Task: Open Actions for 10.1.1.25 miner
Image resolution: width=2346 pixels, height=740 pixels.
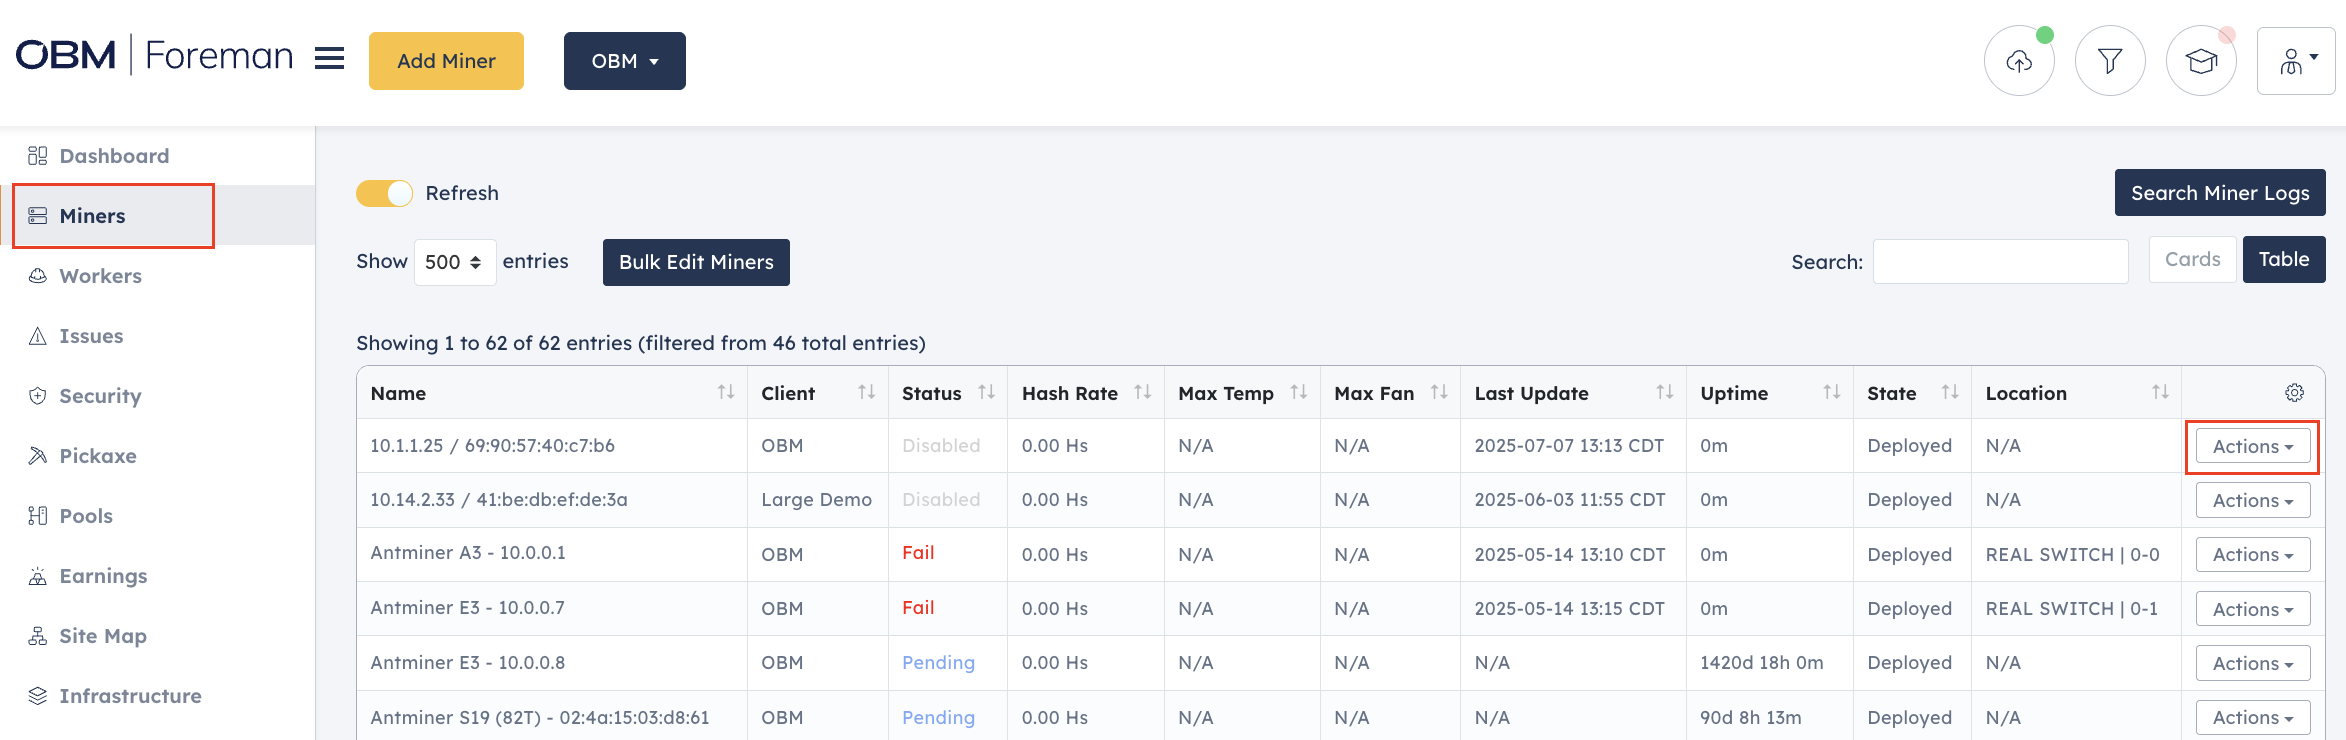Action: pos(2253,446)
